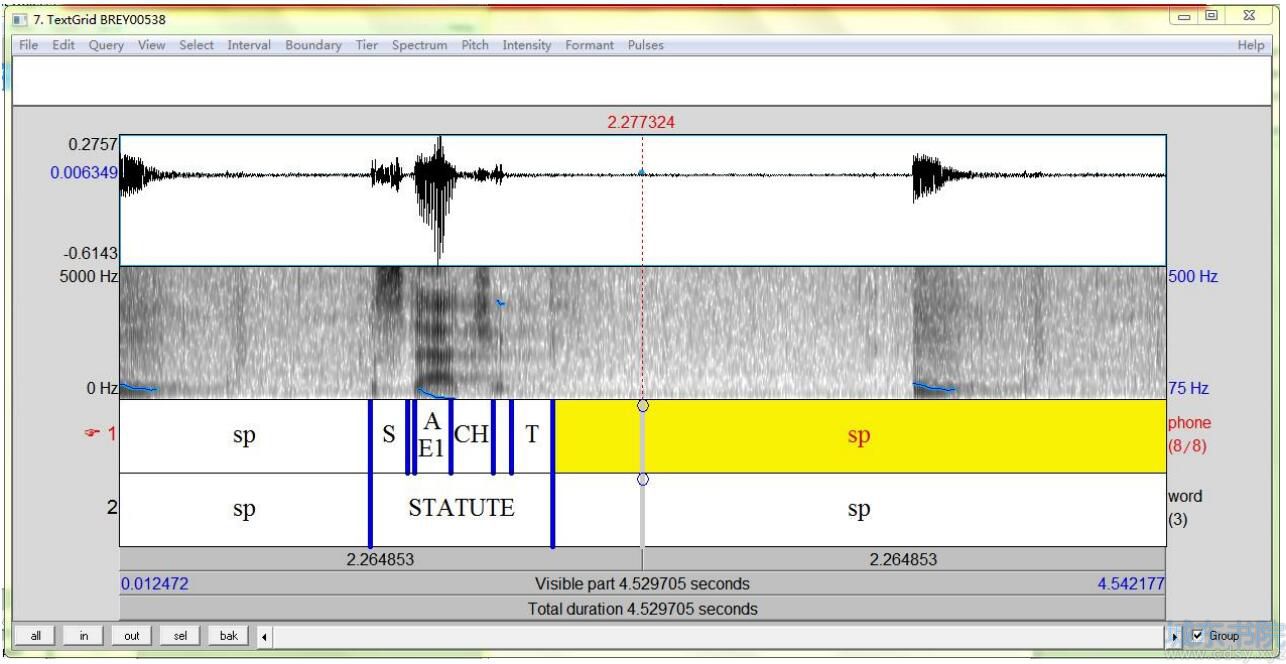Select the first 'sp' interval on word tier

(x=244, y=509)
